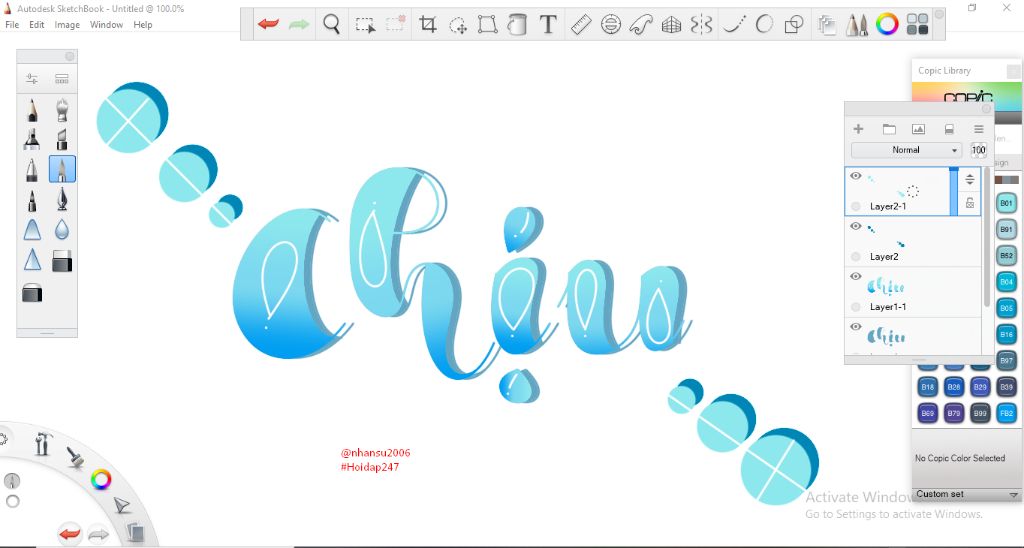Select the Smear water drop brush

tap(61, 230)
